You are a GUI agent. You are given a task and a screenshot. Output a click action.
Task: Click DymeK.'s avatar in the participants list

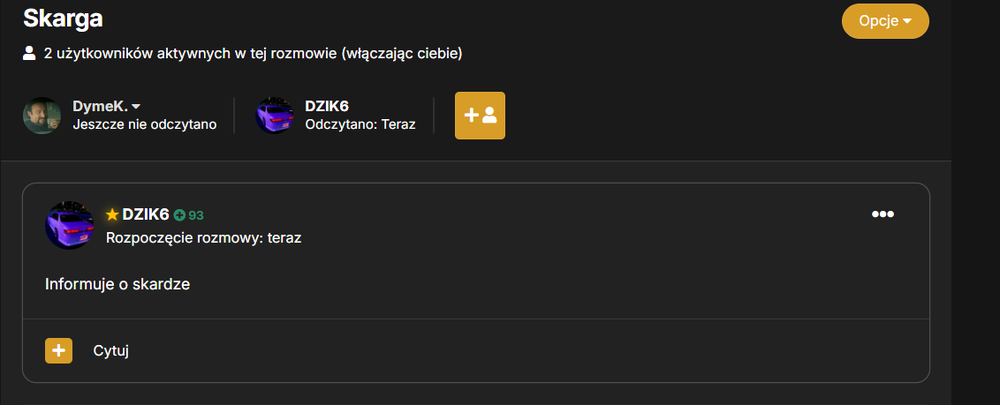coord(42,115)
